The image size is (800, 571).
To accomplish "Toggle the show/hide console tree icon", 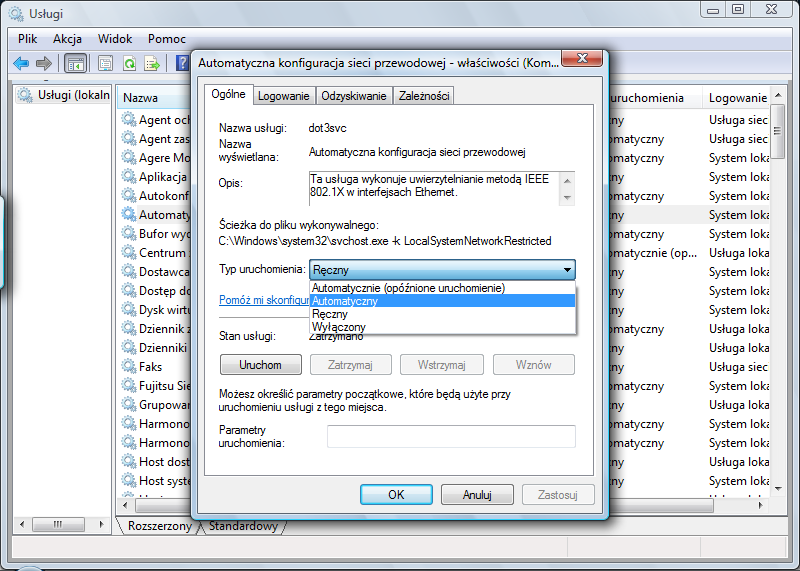I will [75, 63].
